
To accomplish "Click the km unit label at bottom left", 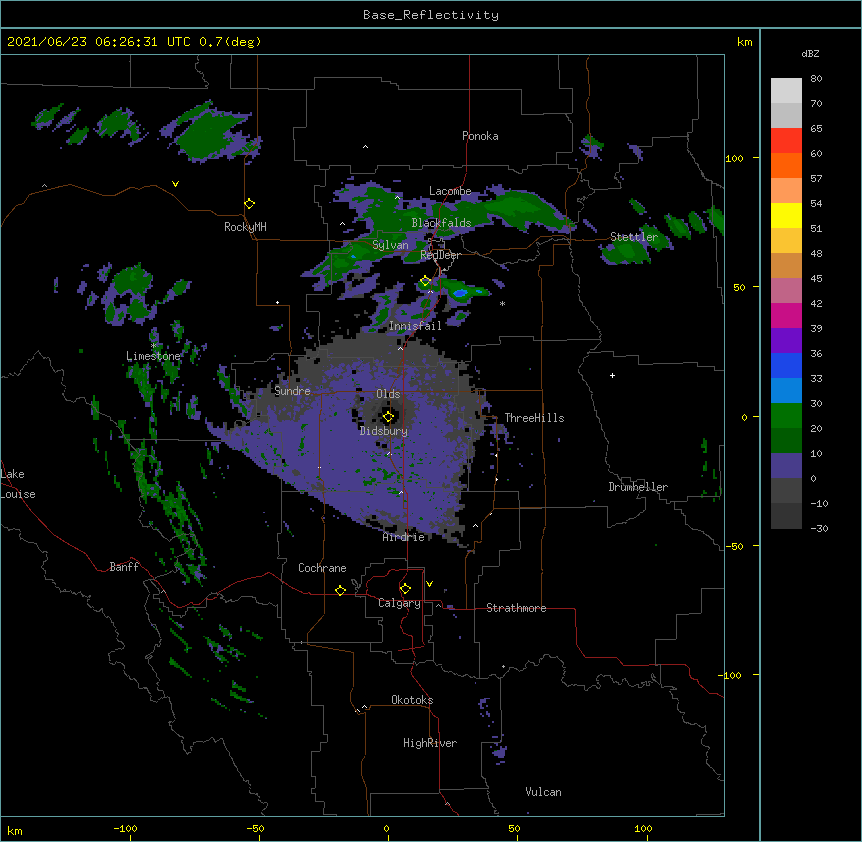I will click(15, 830).
